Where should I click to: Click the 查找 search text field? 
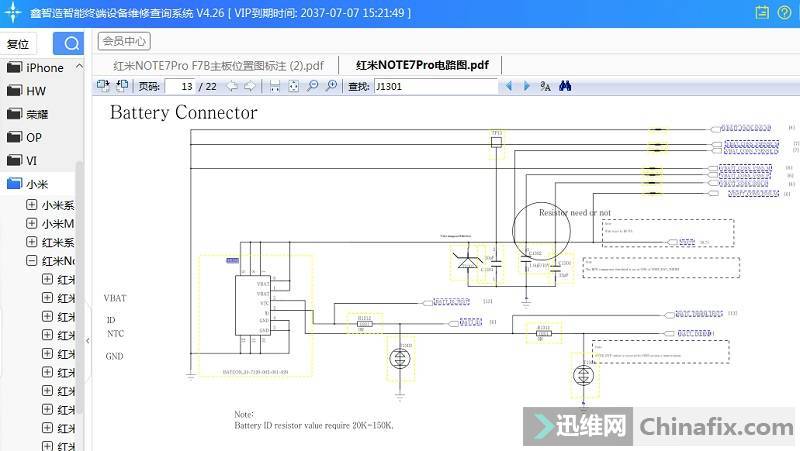click(x=434, y=87)
